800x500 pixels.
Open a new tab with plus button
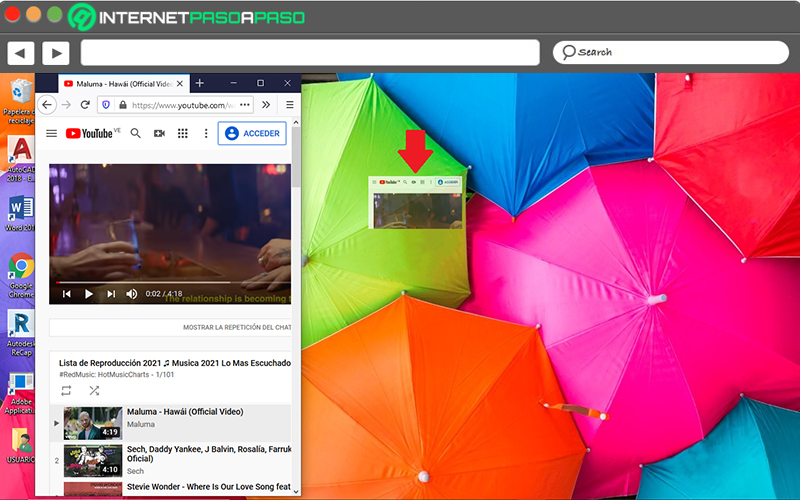pyautogui.click(x=199, y=83)
